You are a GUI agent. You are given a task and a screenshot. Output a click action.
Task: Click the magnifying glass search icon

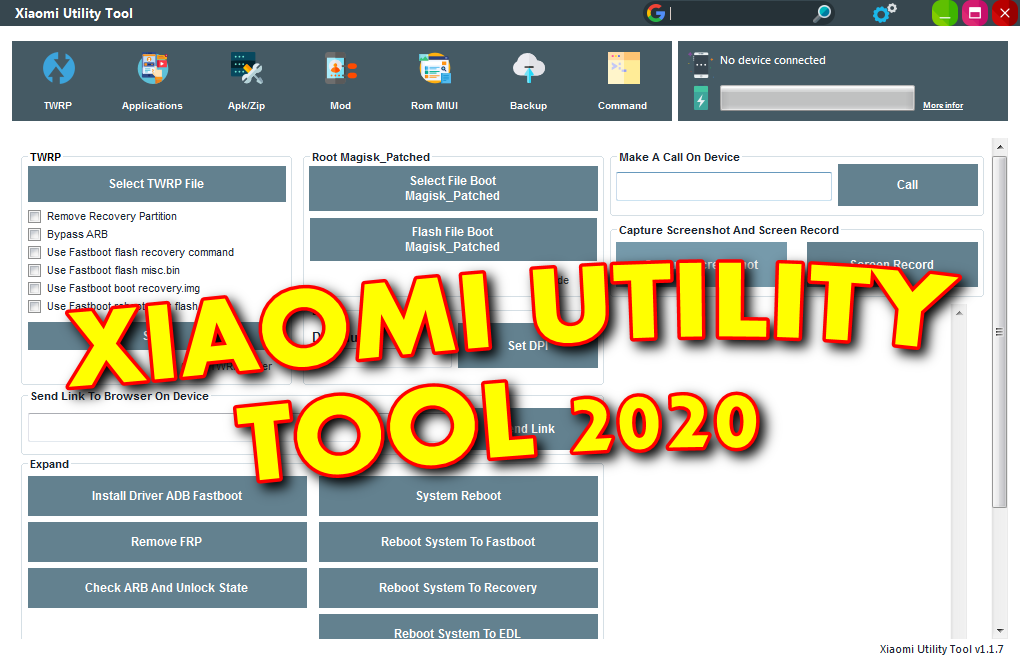pos(823,13)
